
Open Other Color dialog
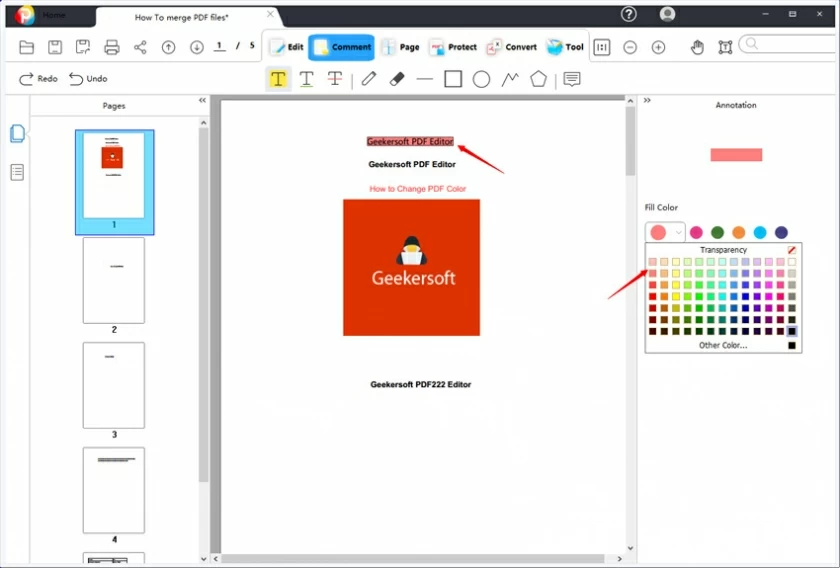723,346
